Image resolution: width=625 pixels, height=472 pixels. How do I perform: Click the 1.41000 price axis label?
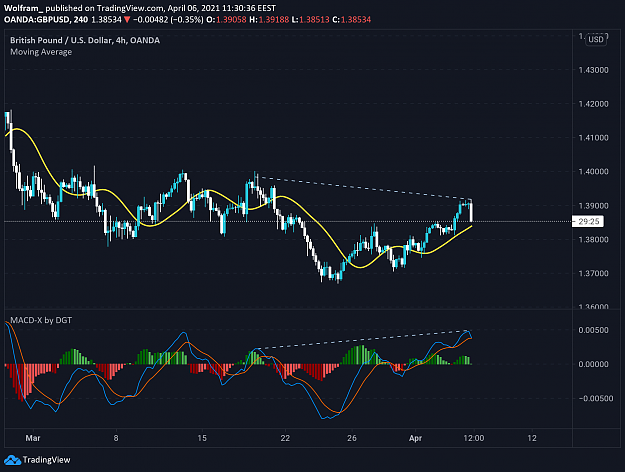coord(594,138)
